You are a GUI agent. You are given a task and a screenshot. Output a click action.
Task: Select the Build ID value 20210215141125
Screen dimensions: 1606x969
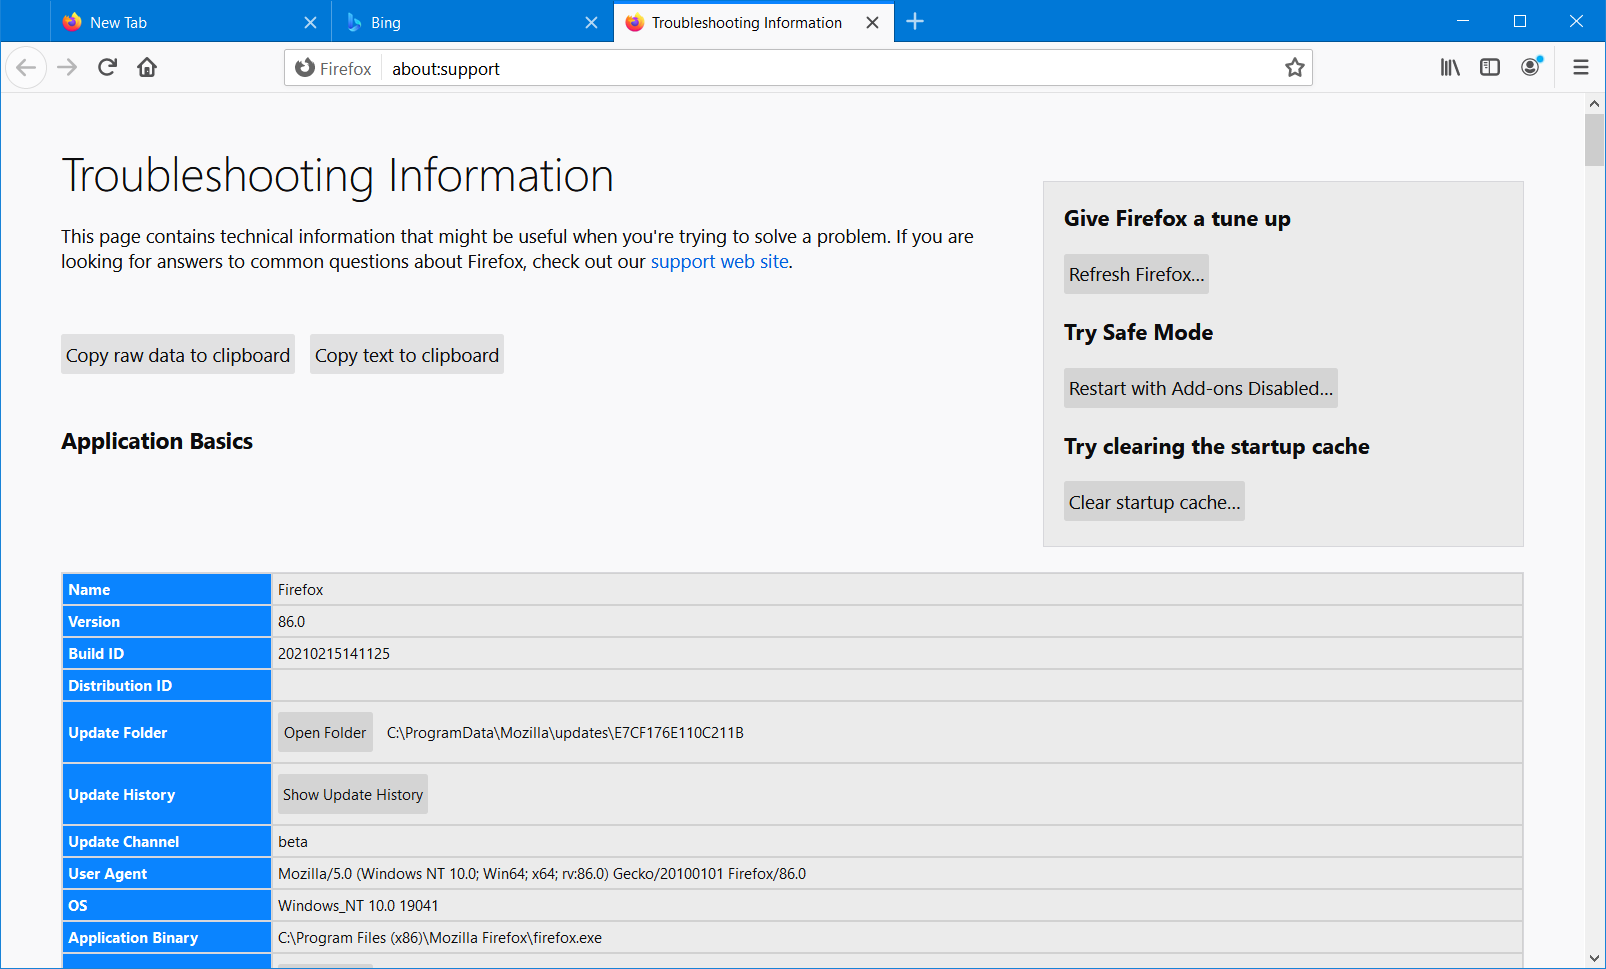coord(334,654)
